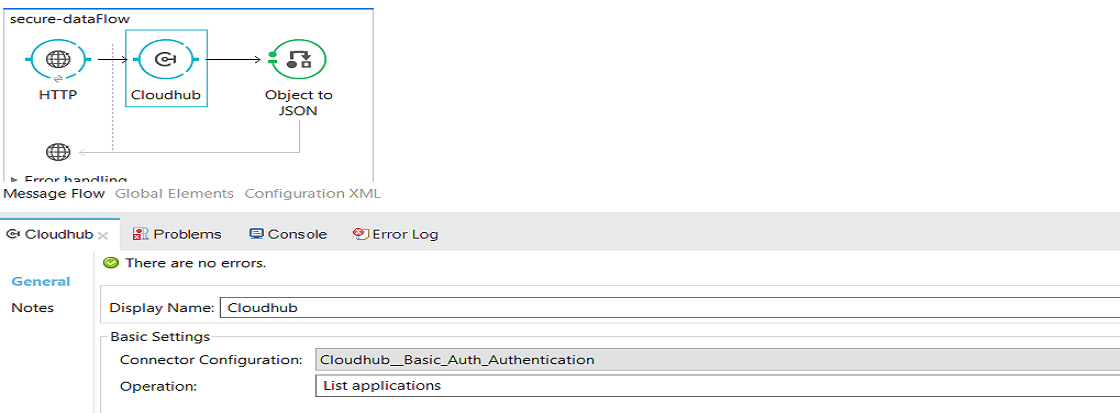Open the Console tab
This screenshot has height=413, width=1120.
[x=288, y=234]
